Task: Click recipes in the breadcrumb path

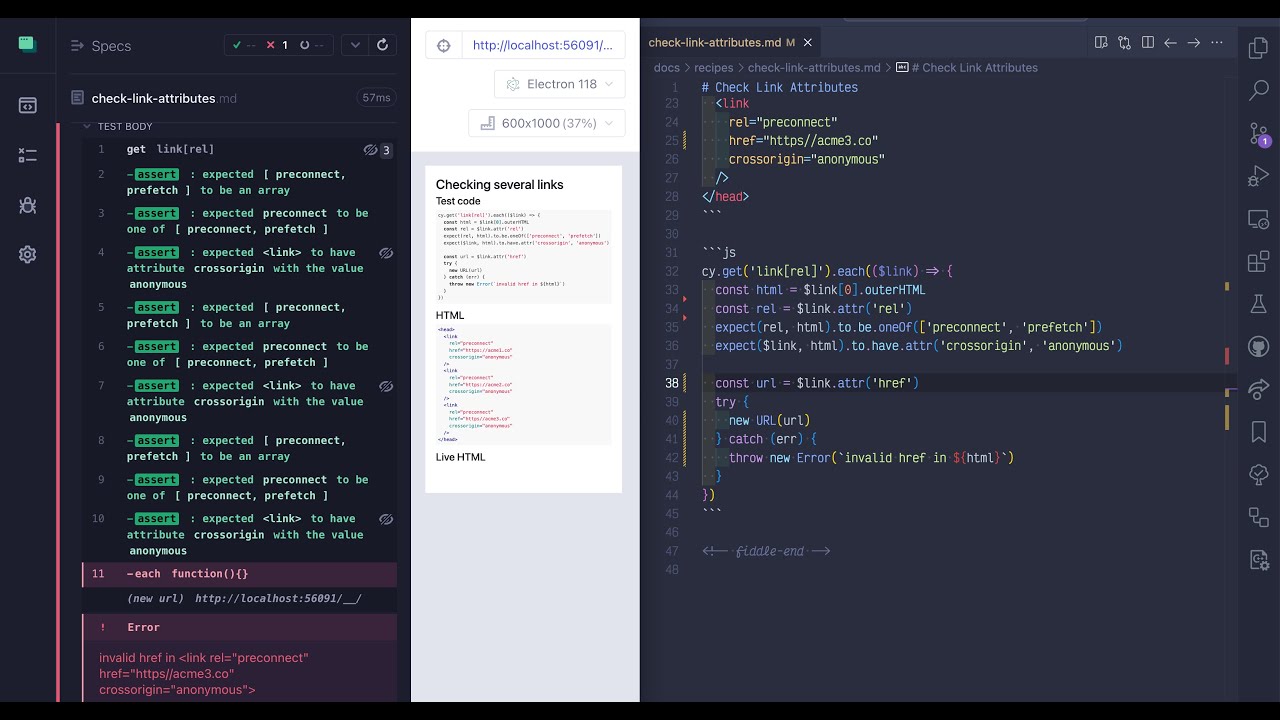Action: [714, 68]
